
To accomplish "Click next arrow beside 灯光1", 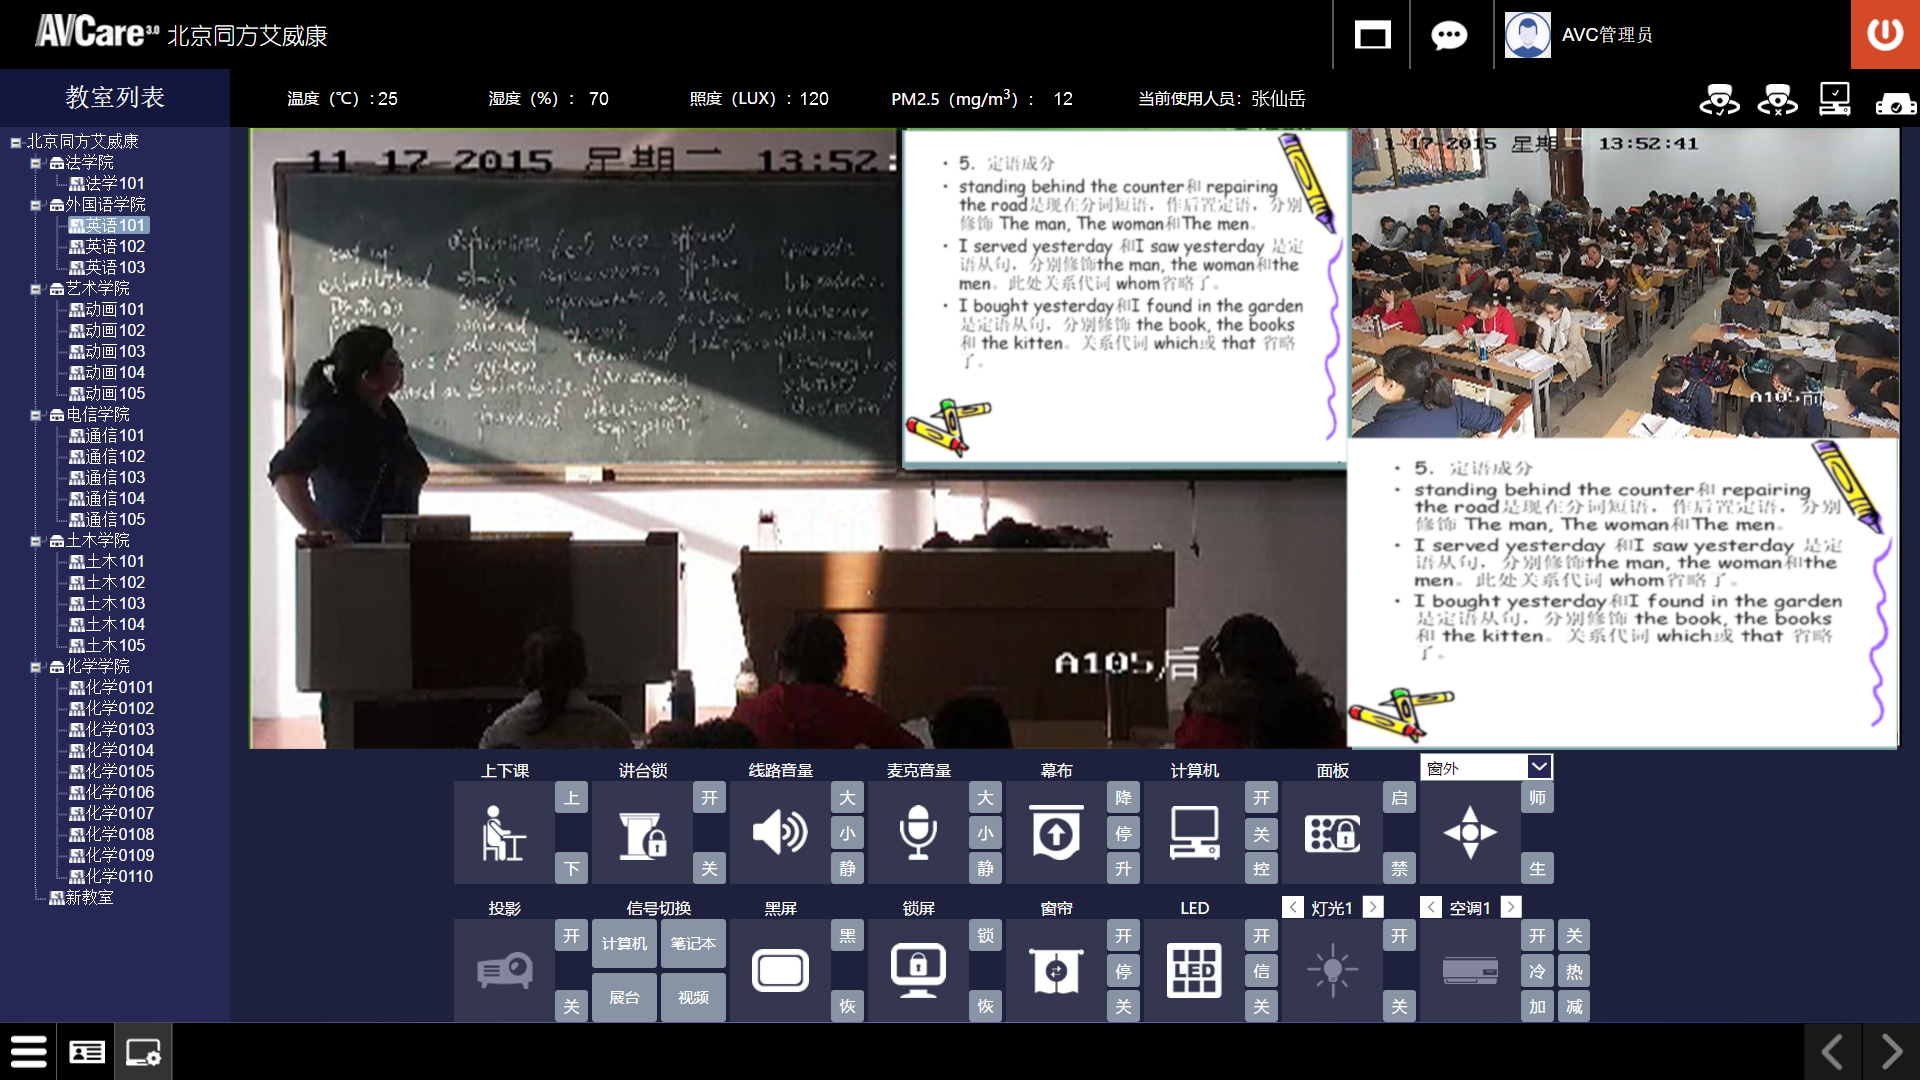I will coord(1373,907).
